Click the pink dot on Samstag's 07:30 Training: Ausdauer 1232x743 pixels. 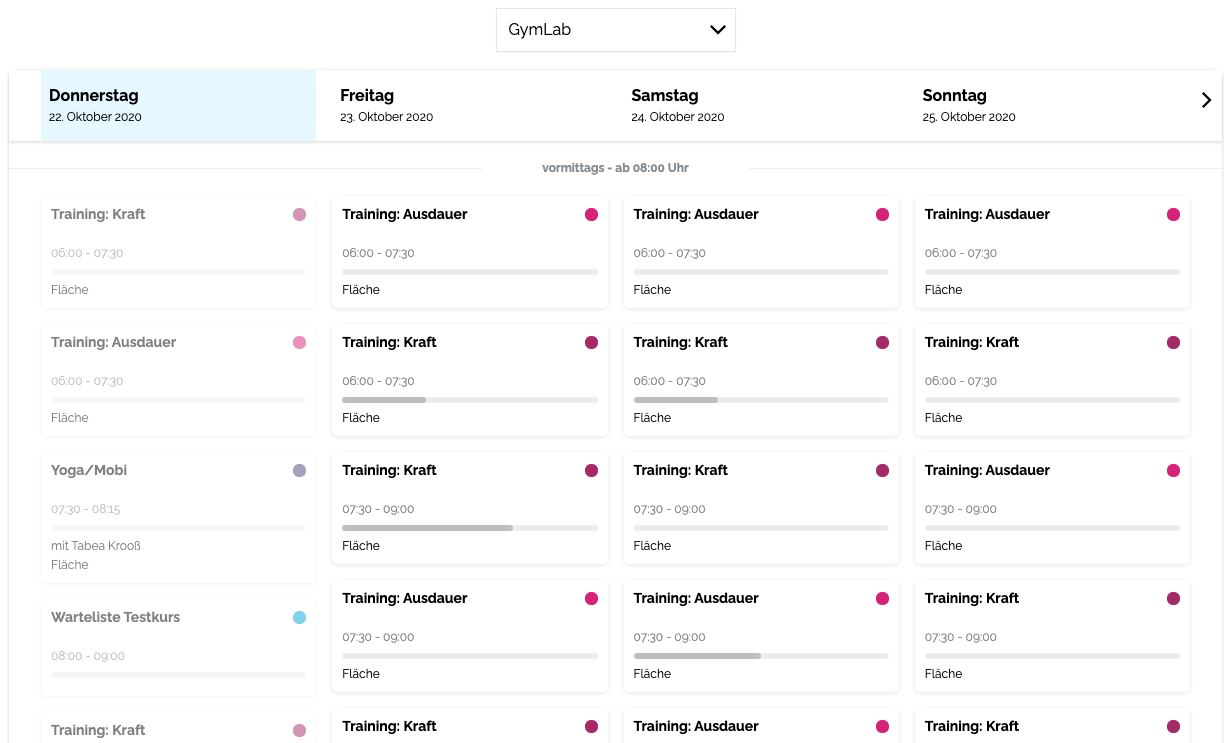pyautogui.click(x=882, y=598)
